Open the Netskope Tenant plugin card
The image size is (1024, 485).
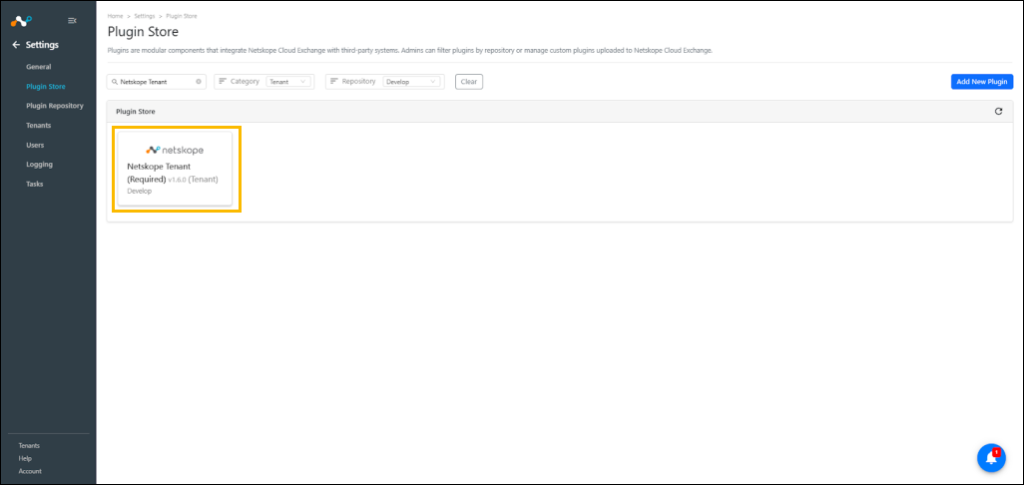[x=175, y=169]
